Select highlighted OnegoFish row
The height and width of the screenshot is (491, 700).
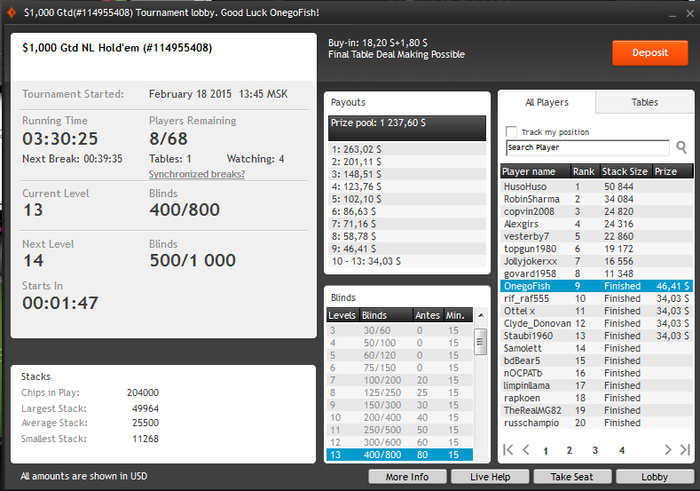coord(596,286)
